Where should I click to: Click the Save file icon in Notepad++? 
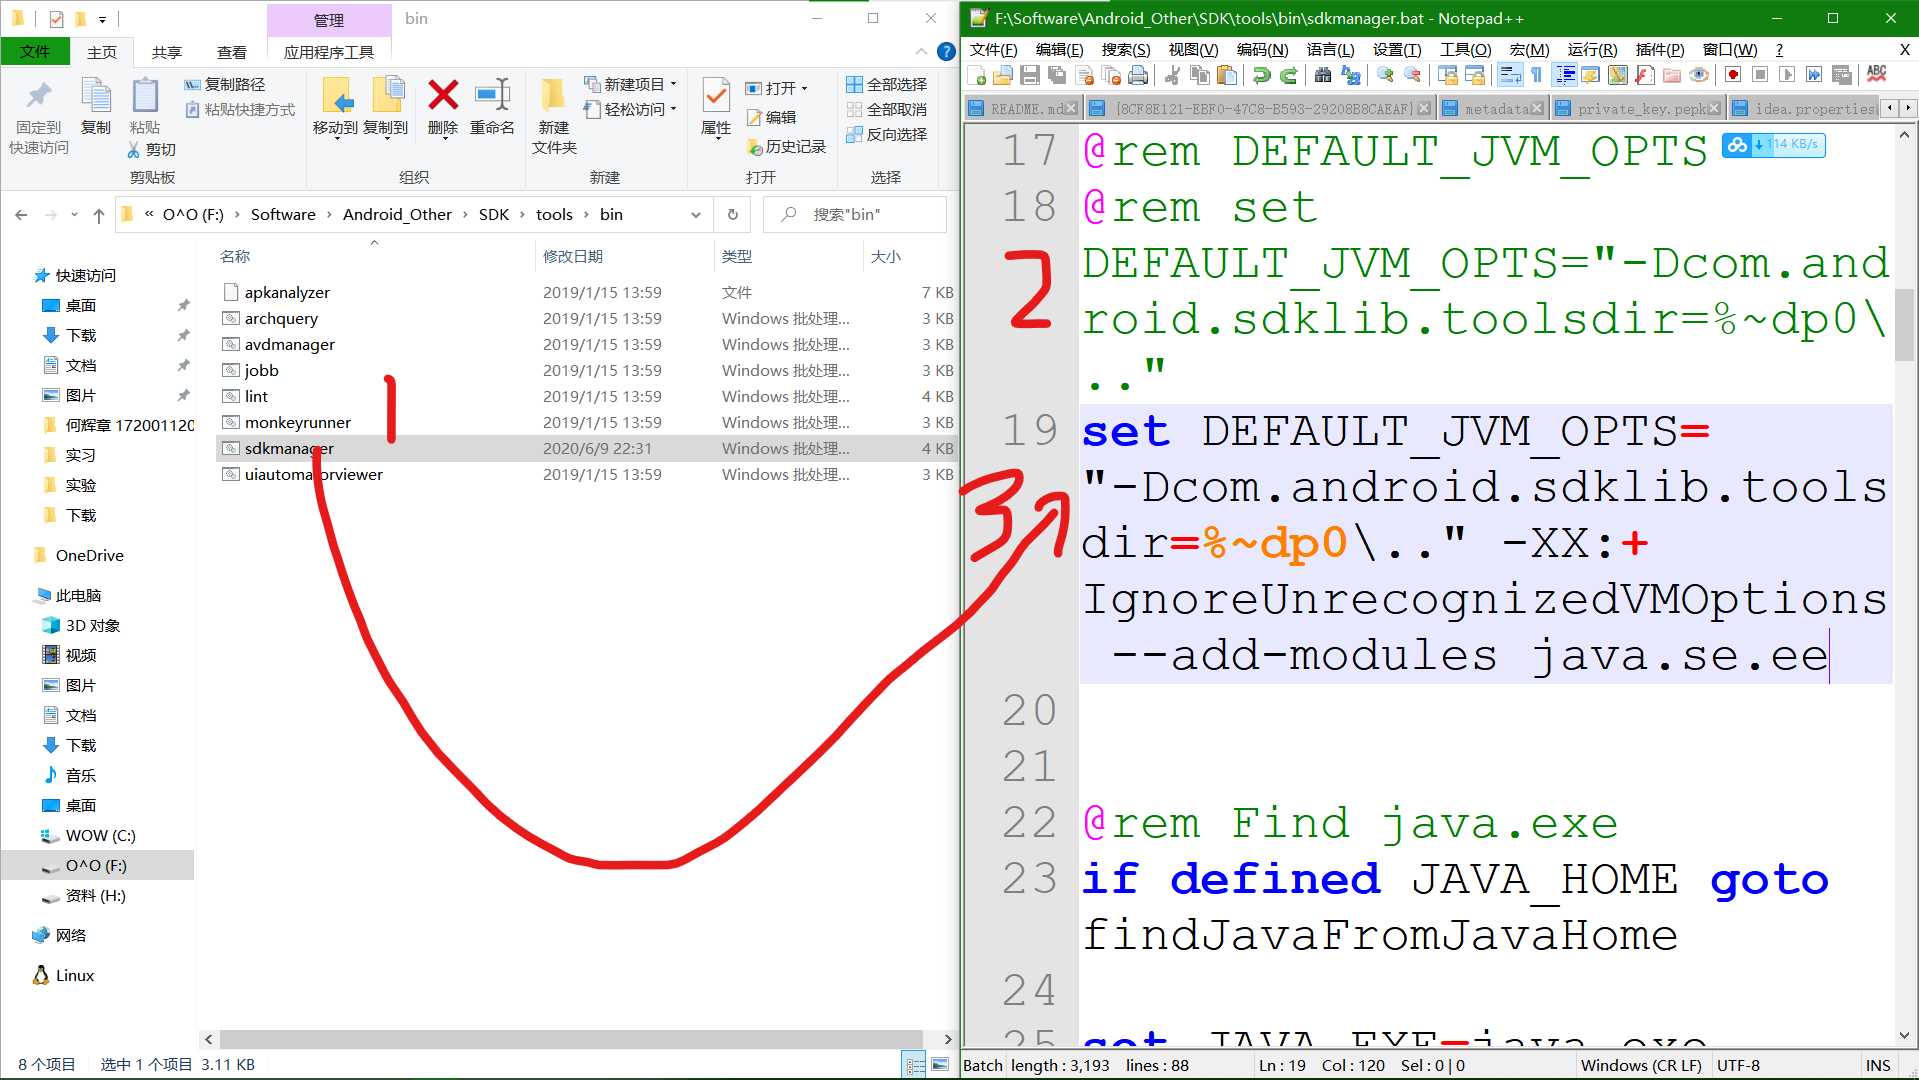(x=1029, y=75)
